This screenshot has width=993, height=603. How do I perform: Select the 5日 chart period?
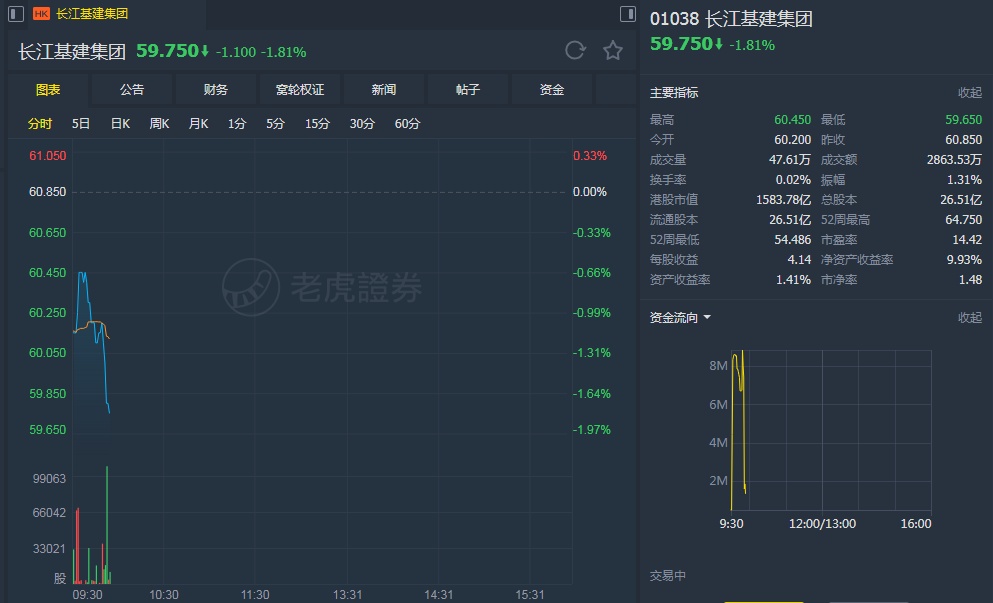point(81,124)
